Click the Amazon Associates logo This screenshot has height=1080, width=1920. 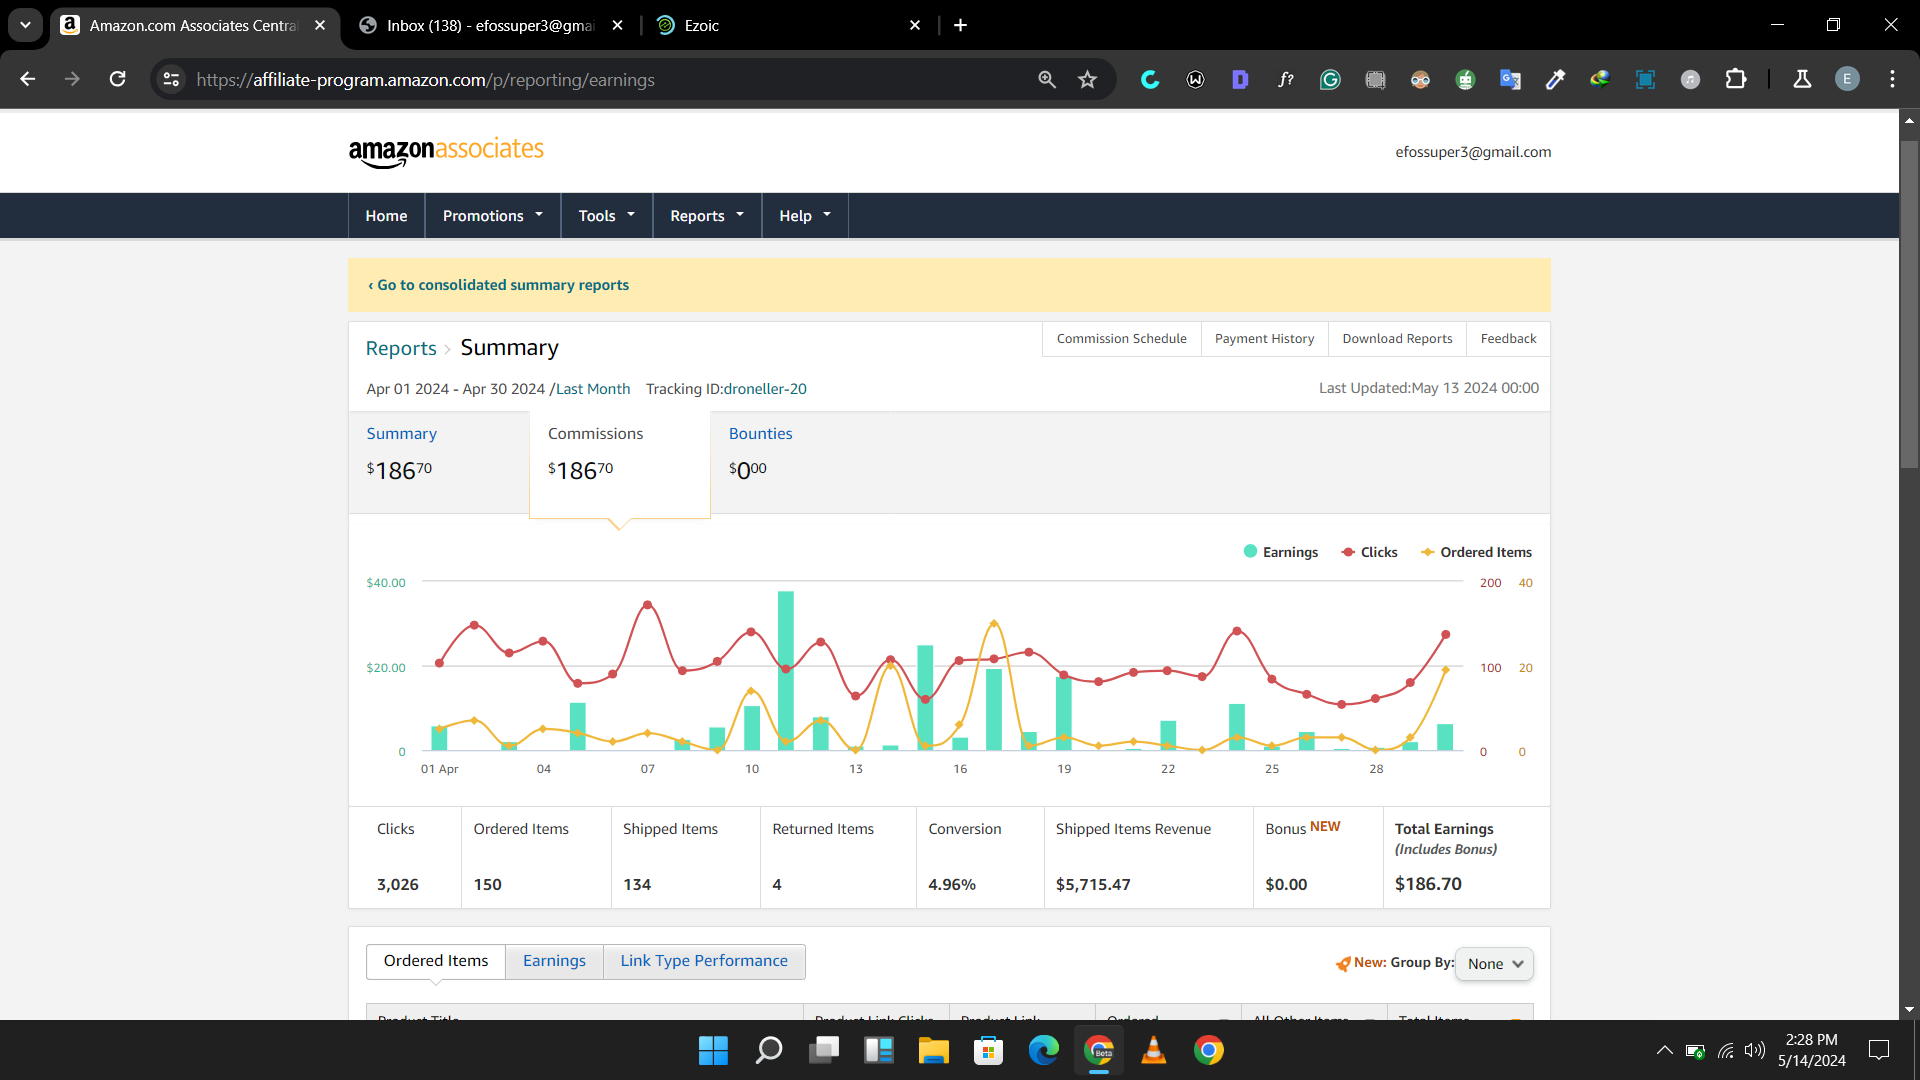[x=446, y=152]
